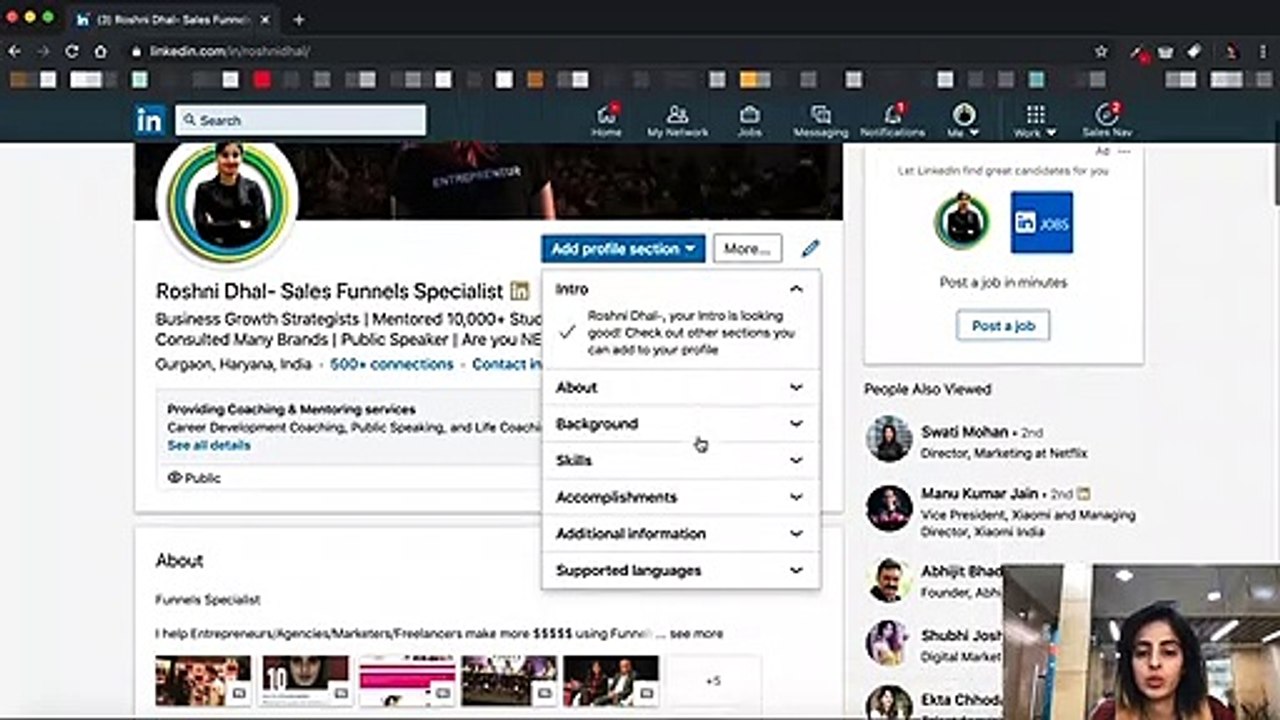Open the 500+ connections link
Viewport: 1280px width, 720px height.
(x=392, y=364)
